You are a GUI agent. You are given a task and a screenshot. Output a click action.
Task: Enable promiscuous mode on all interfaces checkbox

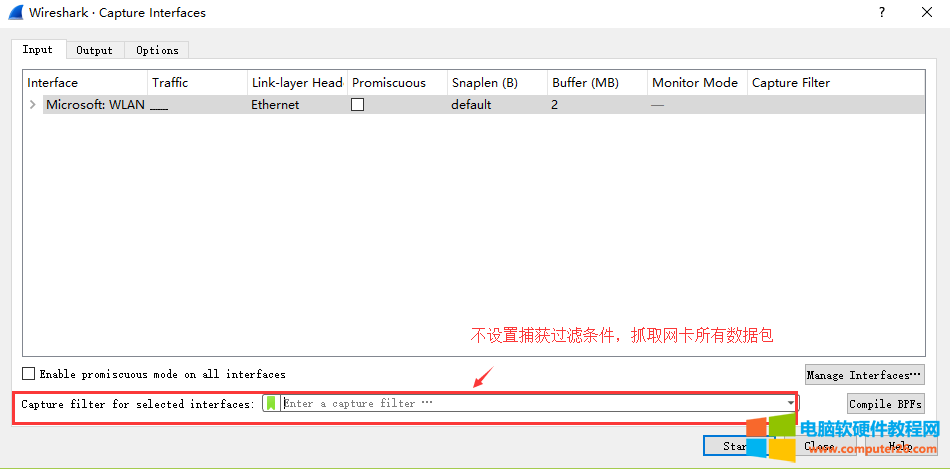28,374
